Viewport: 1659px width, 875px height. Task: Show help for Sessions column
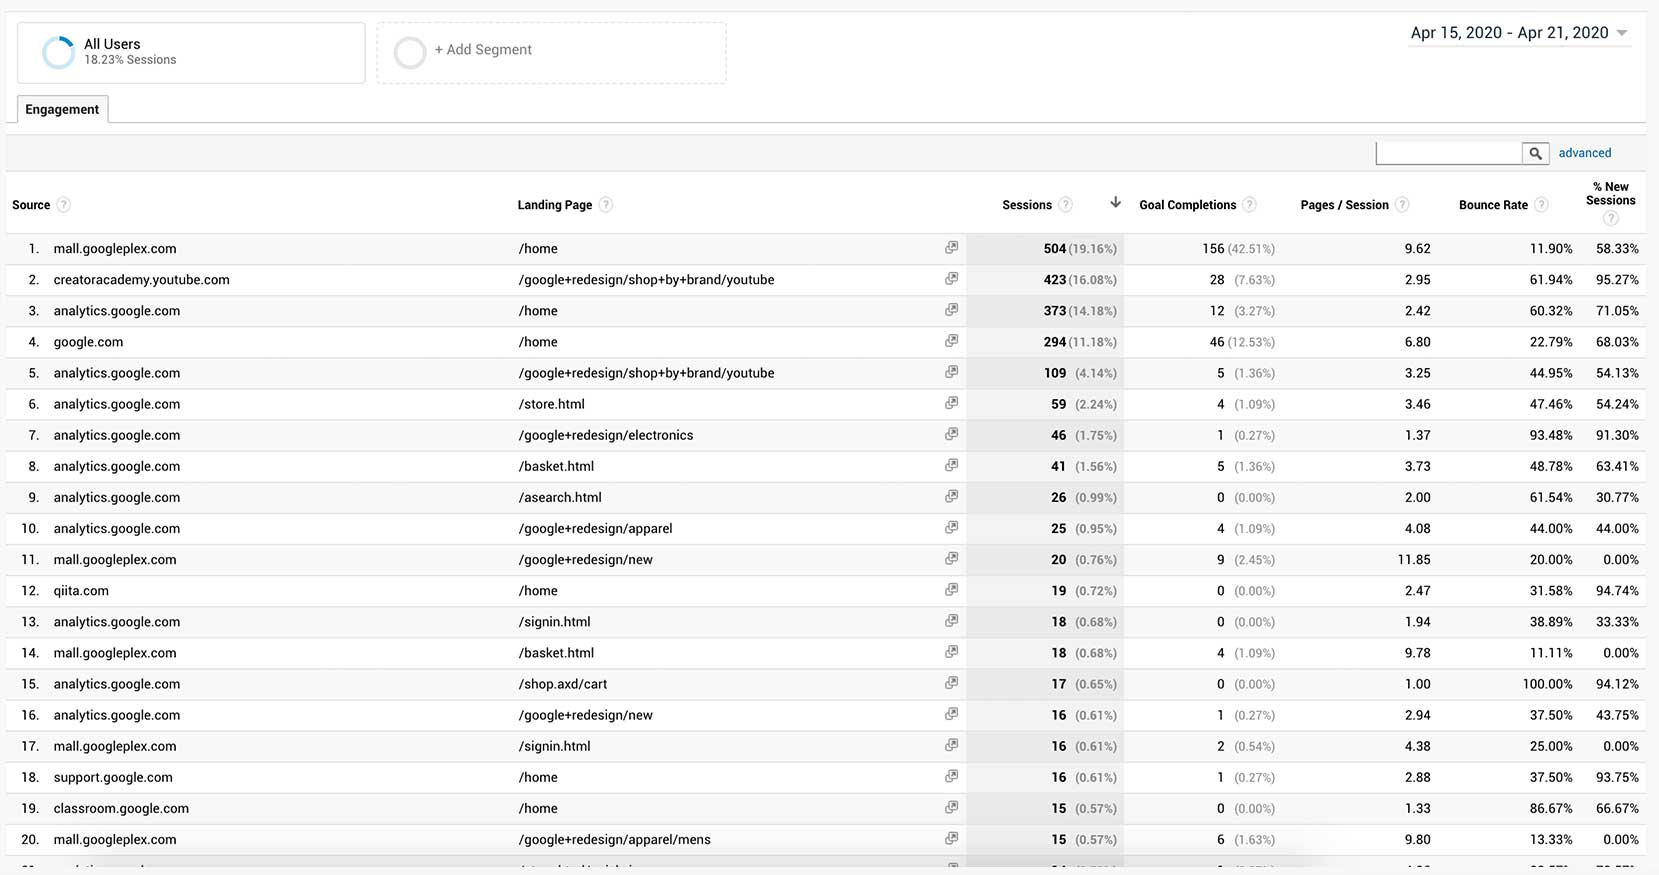coord(1066,205)
